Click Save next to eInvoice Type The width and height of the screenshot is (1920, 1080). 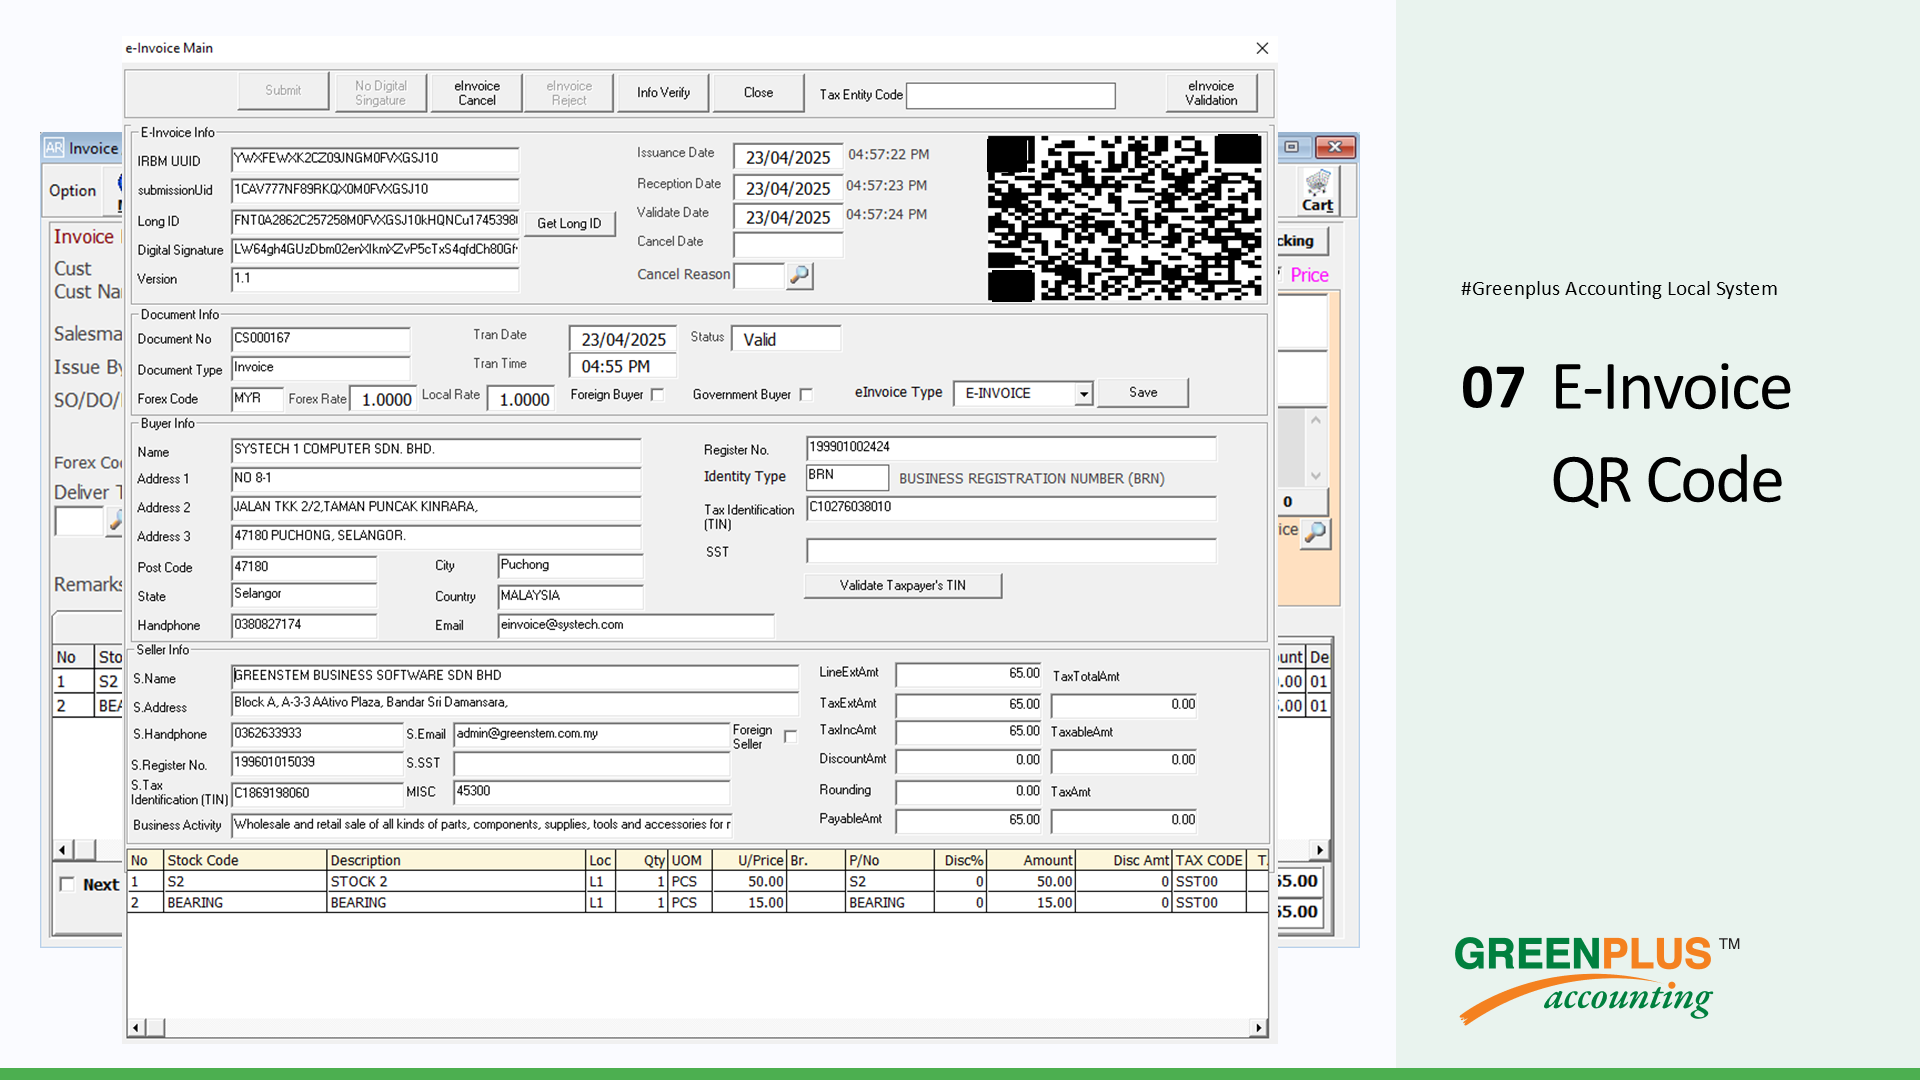coord(1143,393)
